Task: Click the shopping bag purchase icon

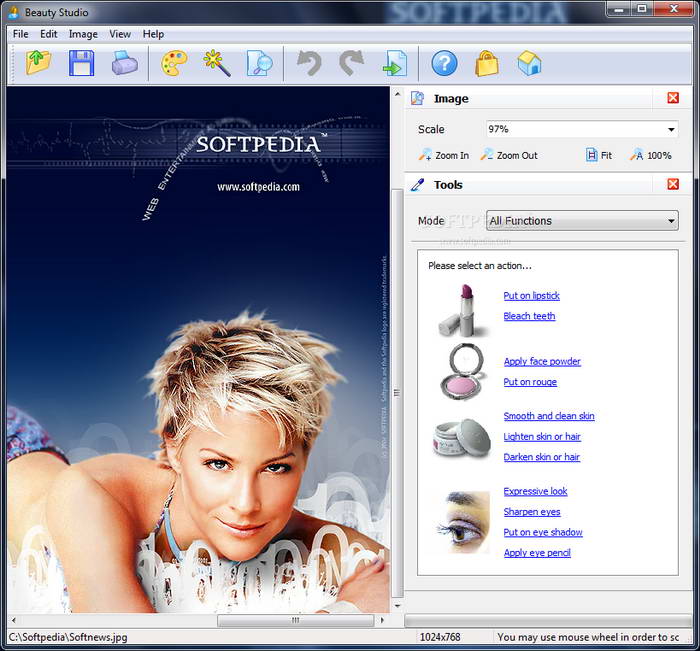Action: click(487, 63)
